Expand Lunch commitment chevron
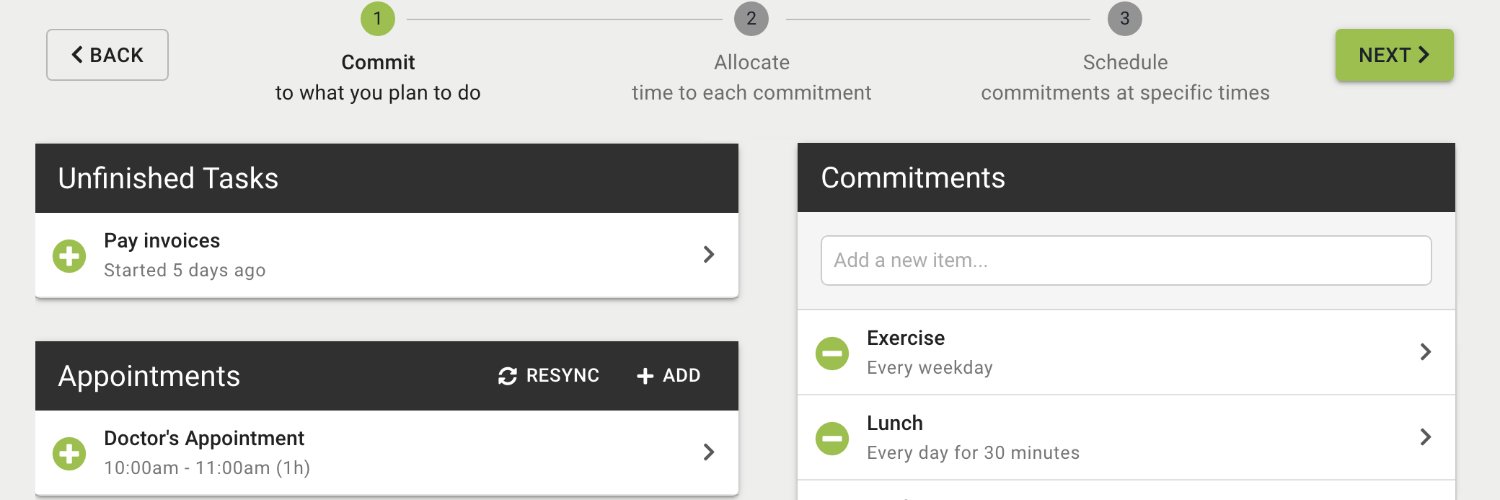 click(x=1426, y=437)
